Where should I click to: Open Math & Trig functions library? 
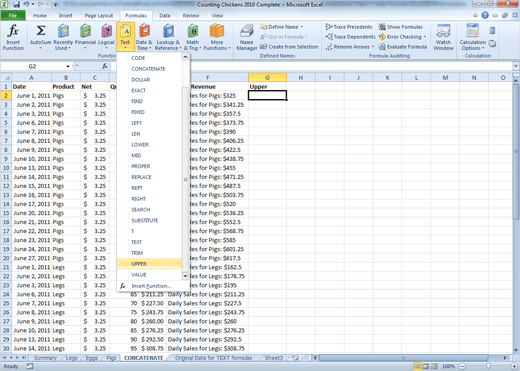point(192,37)
